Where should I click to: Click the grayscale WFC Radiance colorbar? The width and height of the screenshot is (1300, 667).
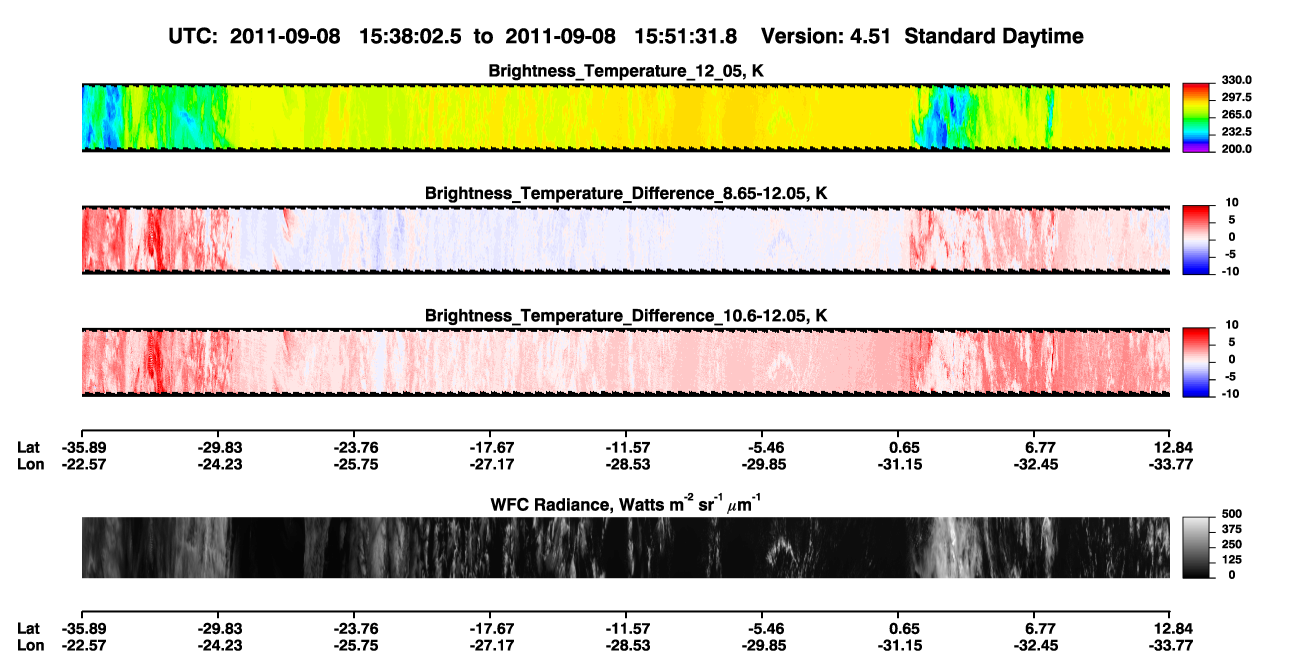[x=1196, y=548]
